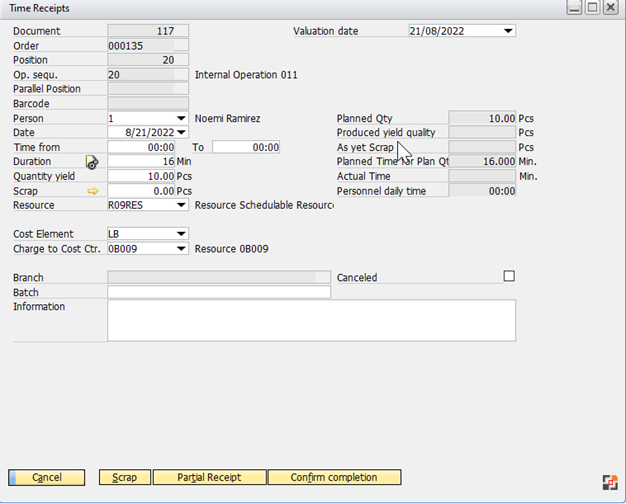Close the Time Receipts window

click(x=611, y=8)
